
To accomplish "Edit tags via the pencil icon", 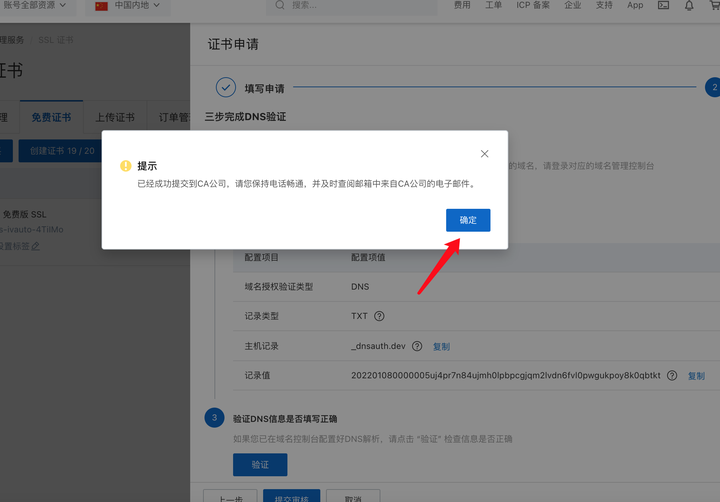I will pos(35,246).
